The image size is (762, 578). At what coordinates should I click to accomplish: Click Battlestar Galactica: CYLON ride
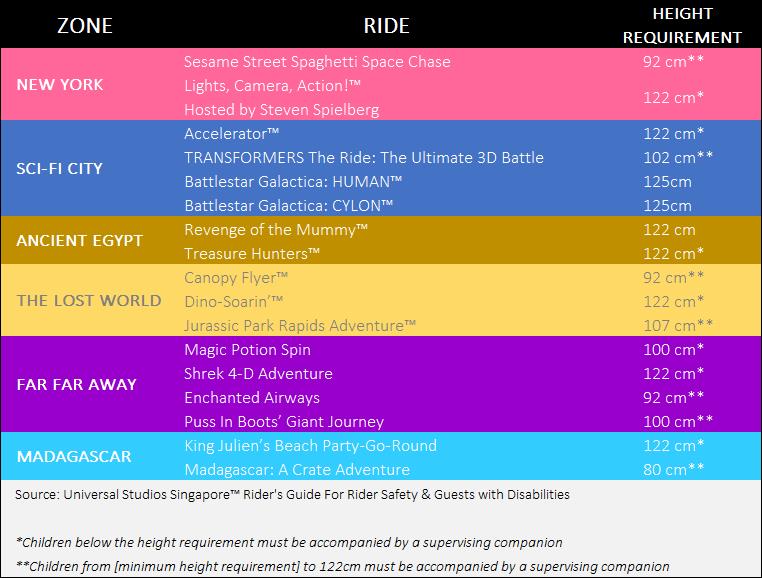click(289, 206)
